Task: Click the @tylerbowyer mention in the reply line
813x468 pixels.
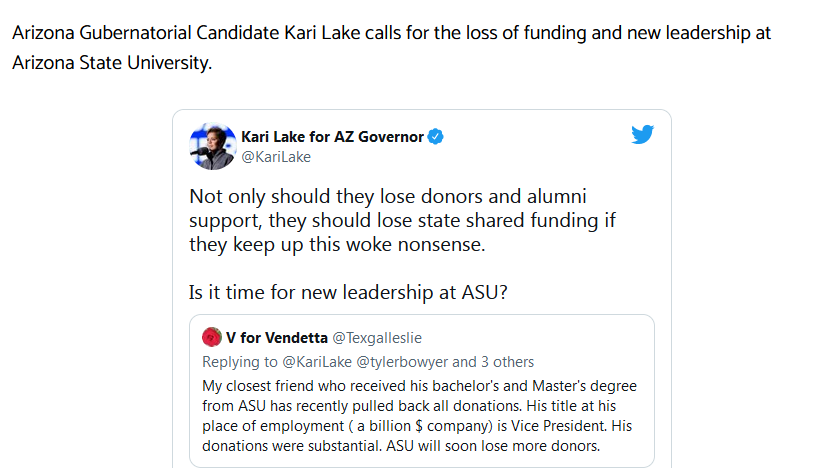Action: (402, 362)
